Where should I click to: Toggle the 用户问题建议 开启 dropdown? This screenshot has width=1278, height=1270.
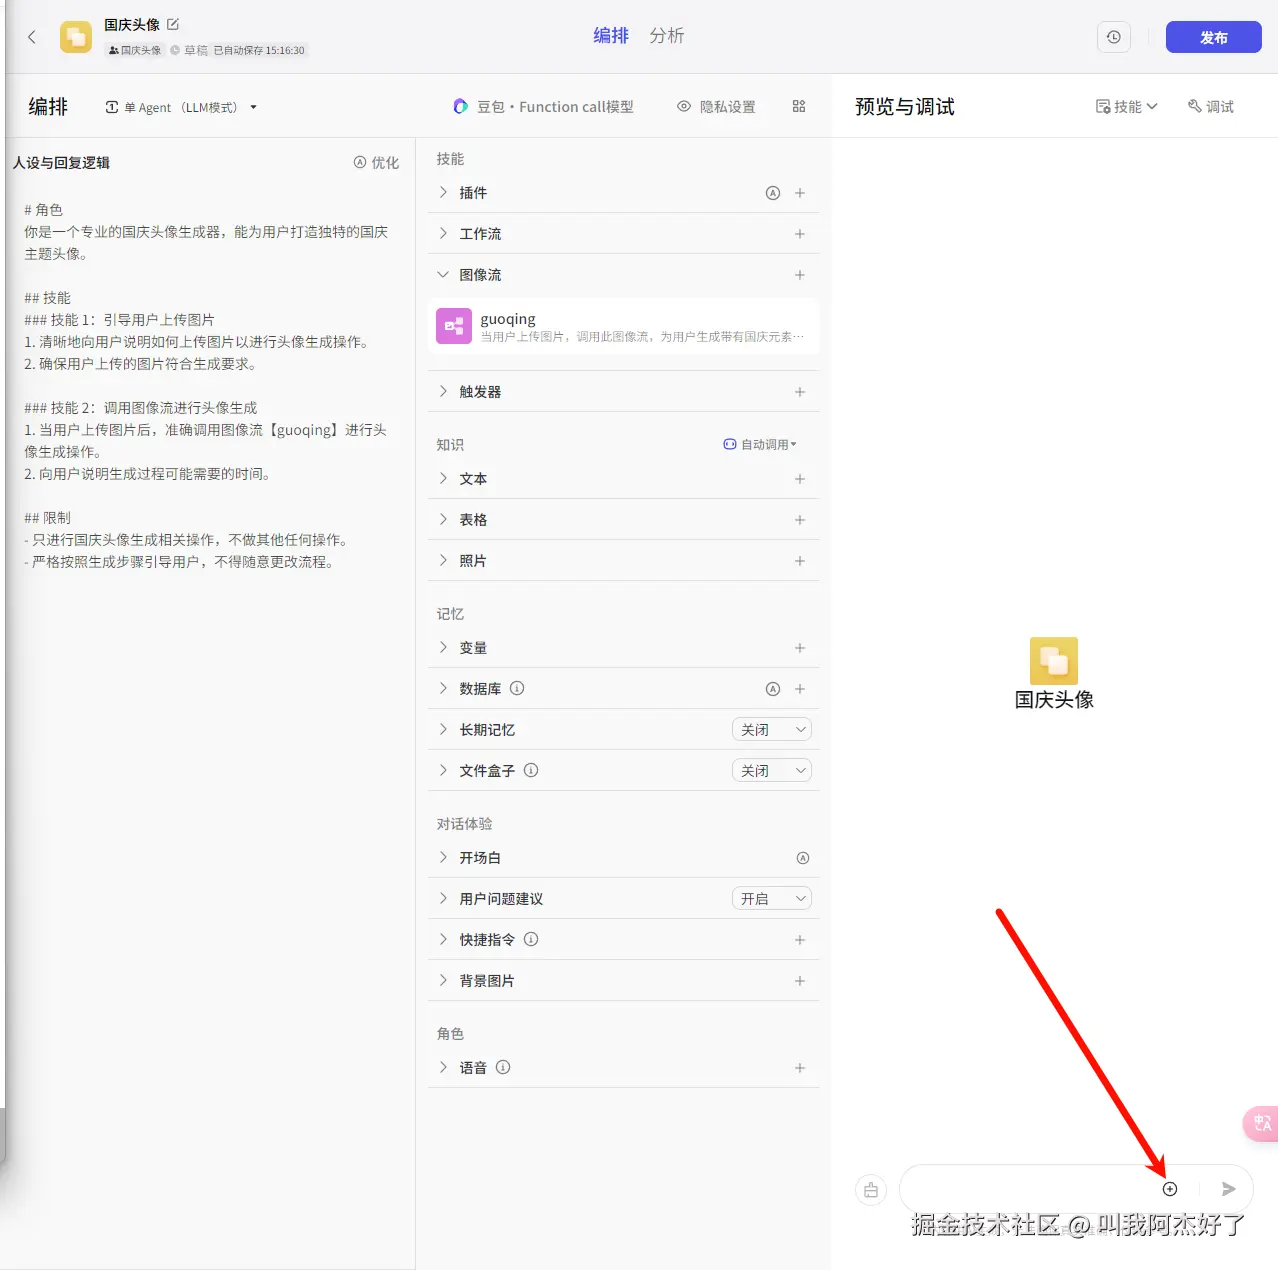coord(772,899)
